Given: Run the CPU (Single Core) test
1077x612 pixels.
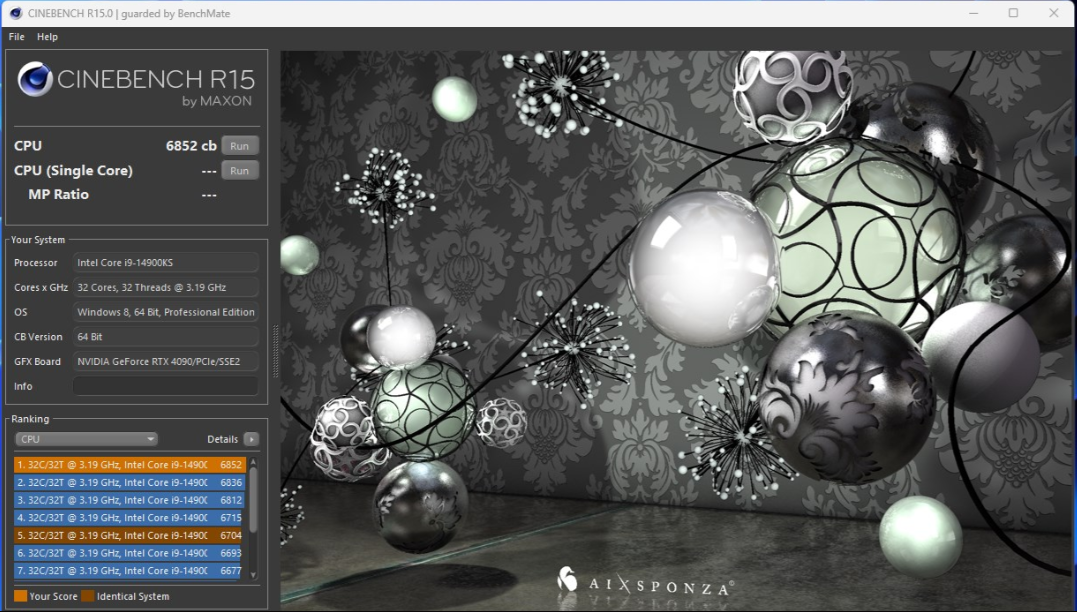Looking at the screenshot, I should coord(240,170).
